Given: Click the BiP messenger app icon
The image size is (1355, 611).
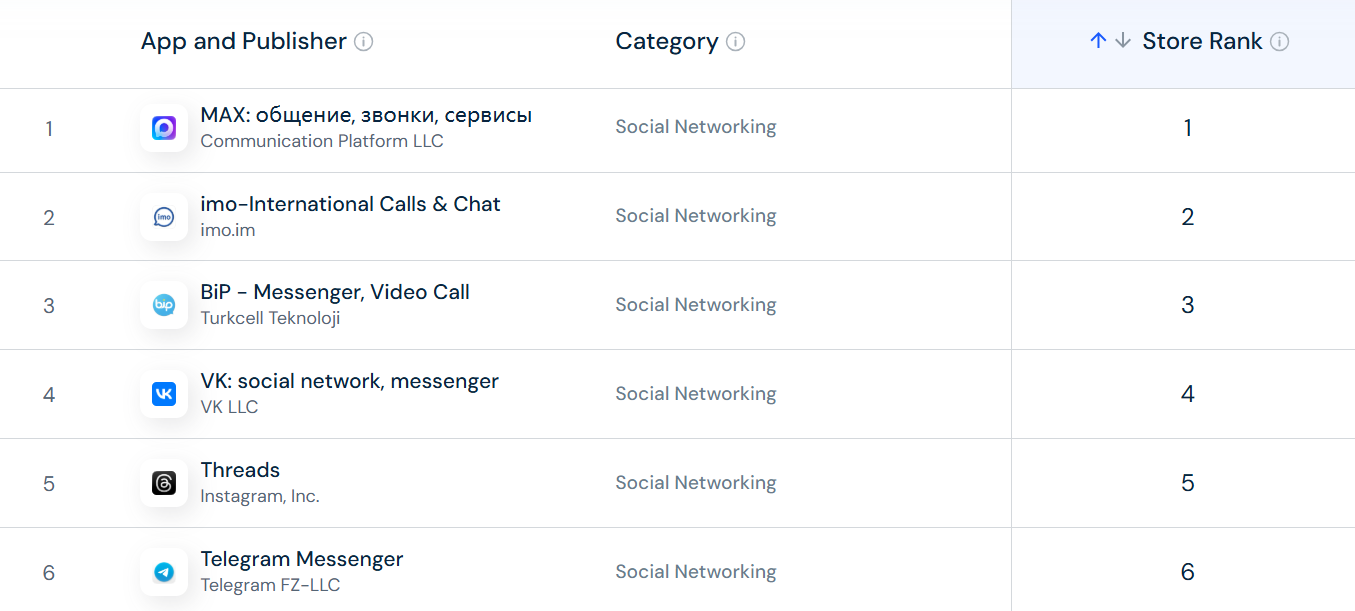Looking at the screenshot, I should tap(164, 305).
